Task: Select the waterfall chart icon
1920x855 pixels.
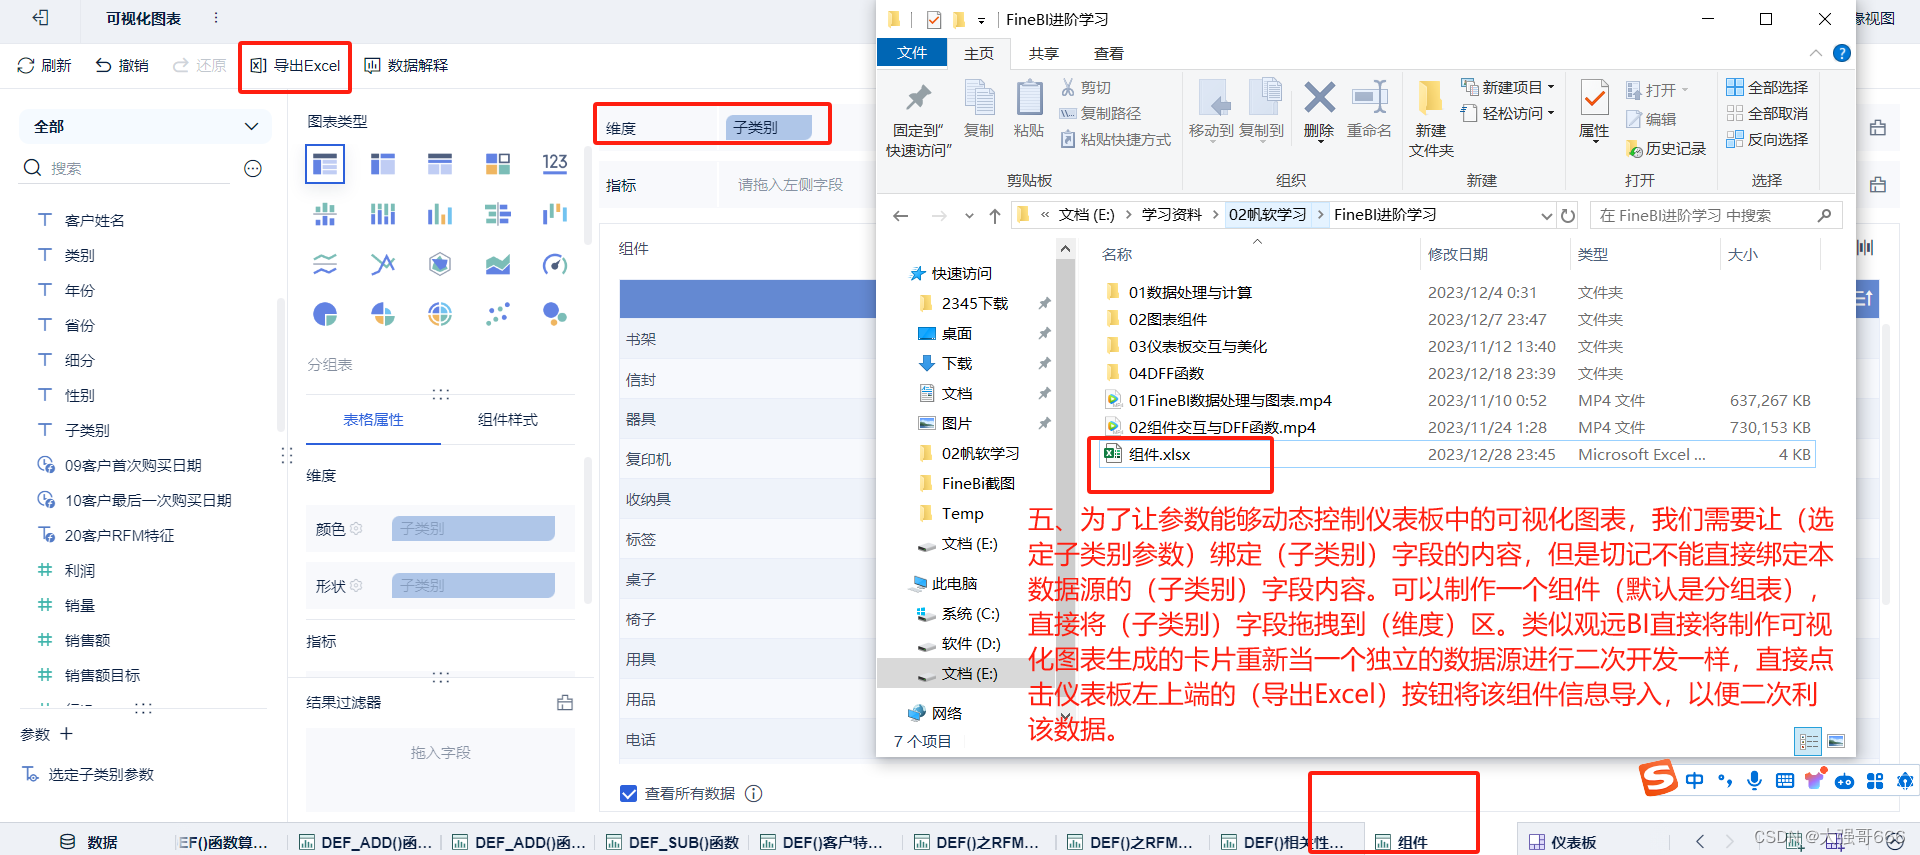Action: coord(555,214)
